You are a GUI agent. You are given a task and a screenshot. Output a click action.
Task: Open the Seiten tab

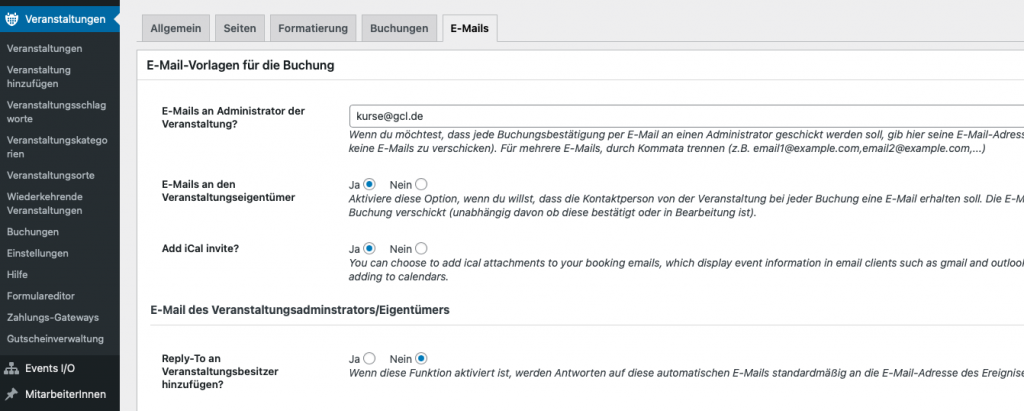pyautogui.click(x=239, y=28)
